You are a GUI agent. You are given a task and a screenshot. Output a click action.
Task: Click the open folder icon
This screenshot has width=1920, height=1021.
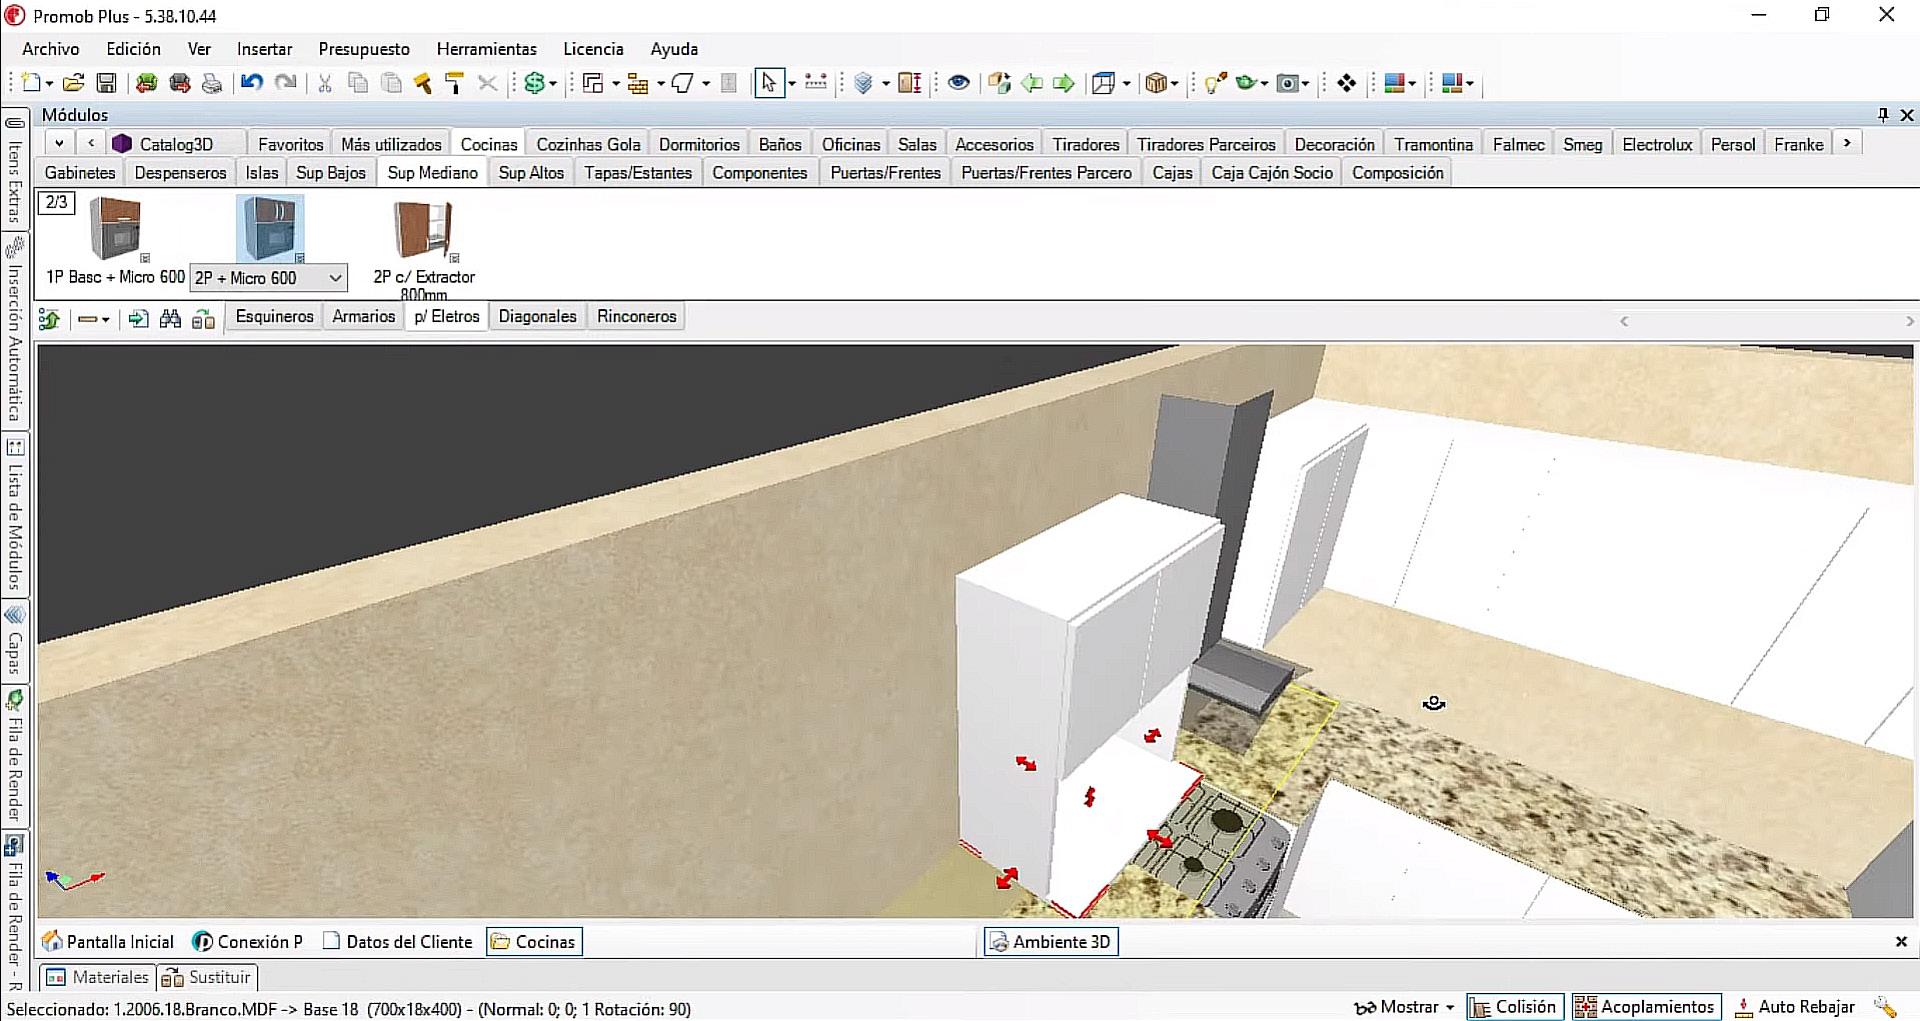[73, 84]
